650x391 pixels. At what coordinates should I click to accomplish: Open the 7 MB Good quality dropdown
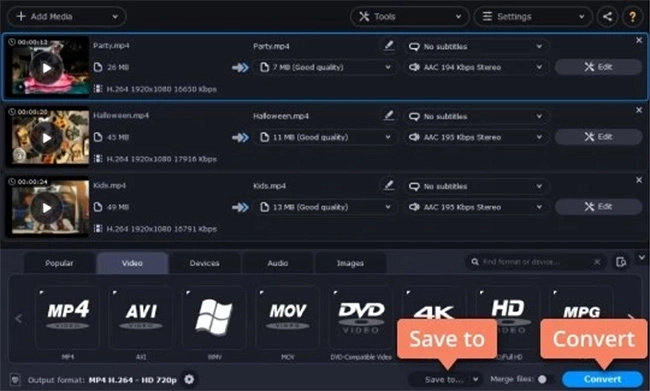325,67
